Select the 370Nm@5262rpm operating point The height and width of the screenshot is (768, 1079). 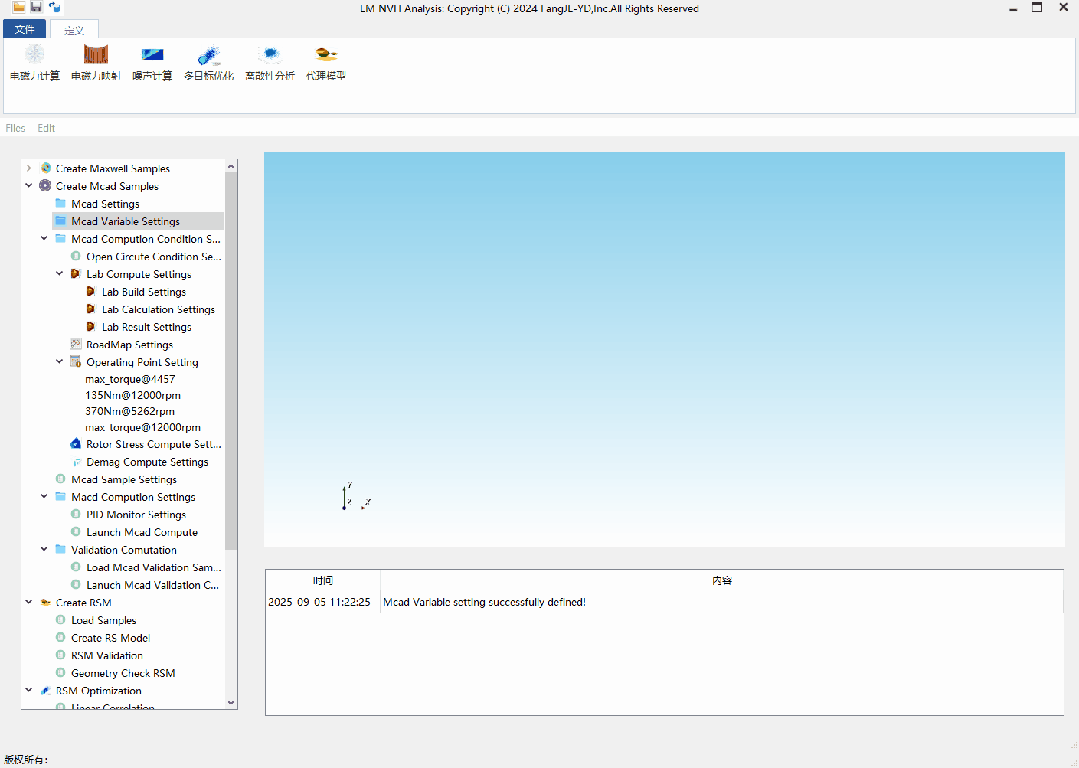[130, 411]
